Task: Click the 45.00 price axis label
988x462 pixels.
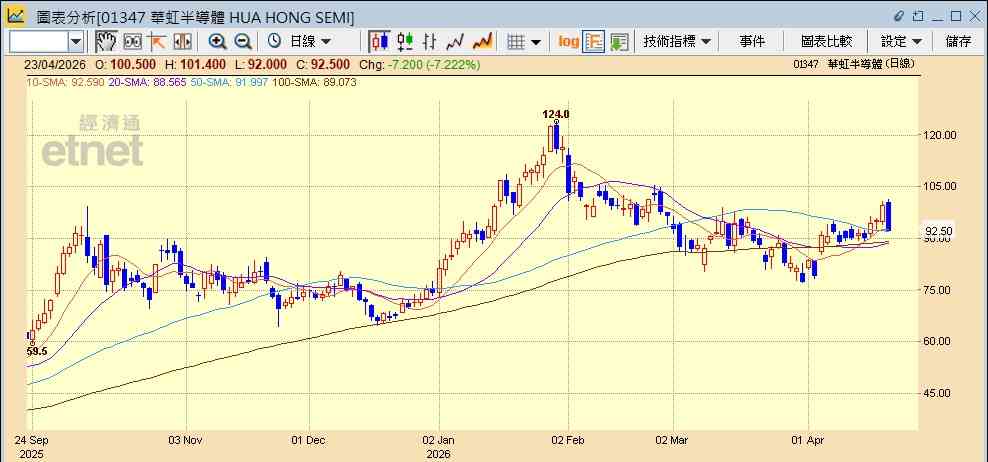Action: click(939, 393)
